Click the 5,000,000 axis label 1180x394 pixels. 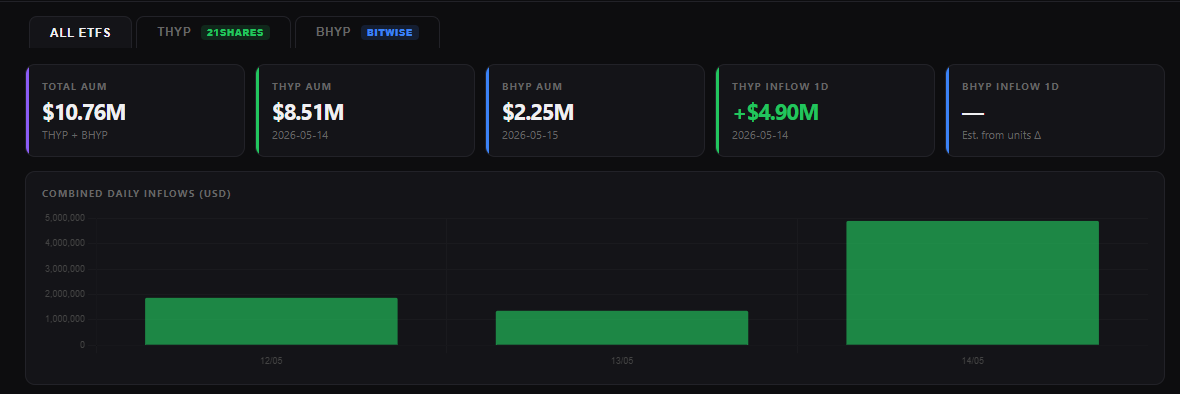(x=65, y=218)
